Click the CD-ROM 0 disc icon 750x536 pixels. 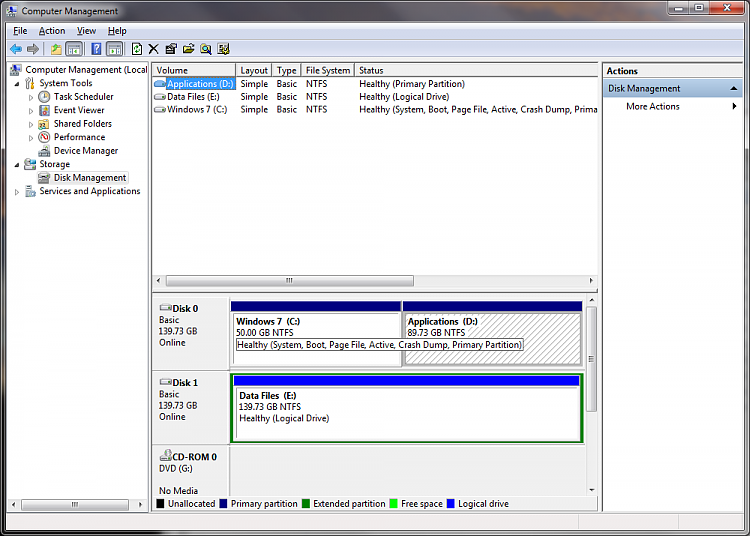tap(165, 455)
